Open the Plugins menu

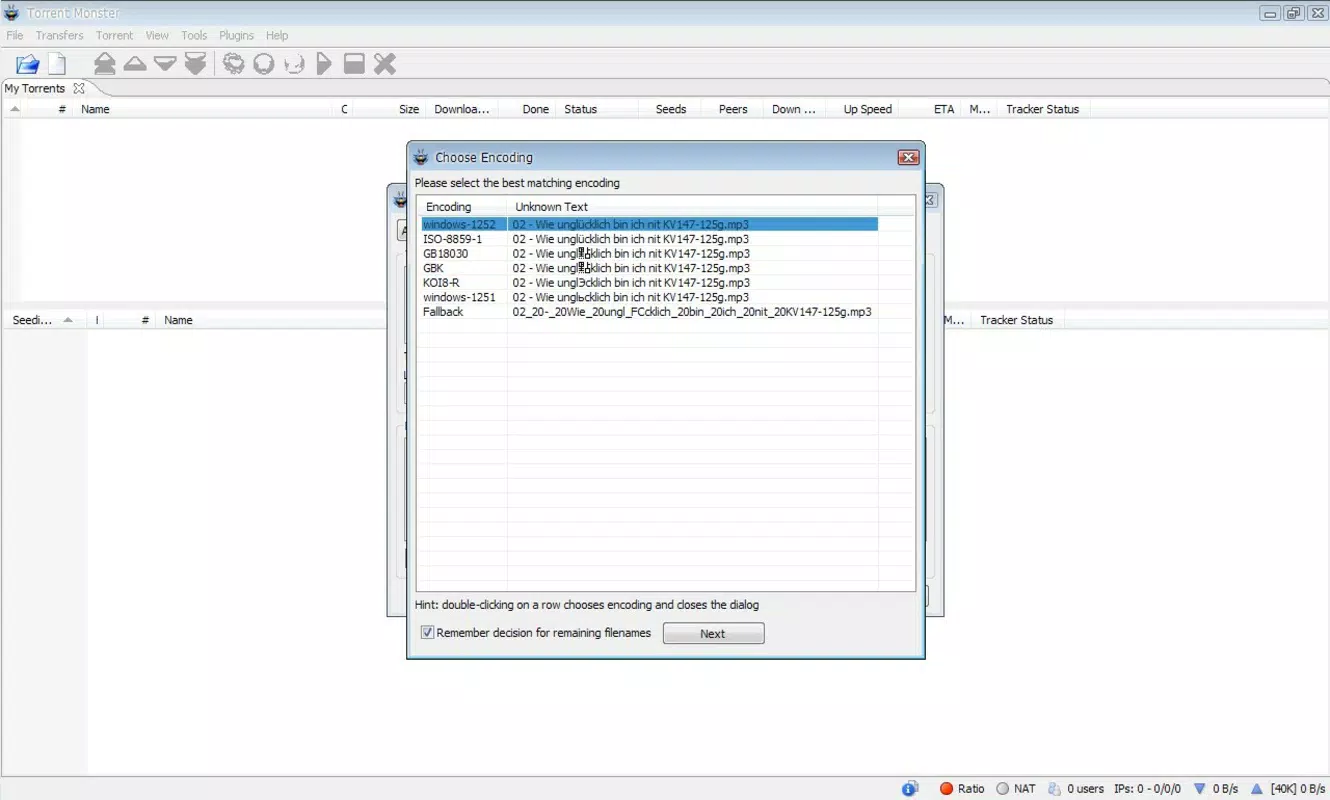click(x=237, y=35)
